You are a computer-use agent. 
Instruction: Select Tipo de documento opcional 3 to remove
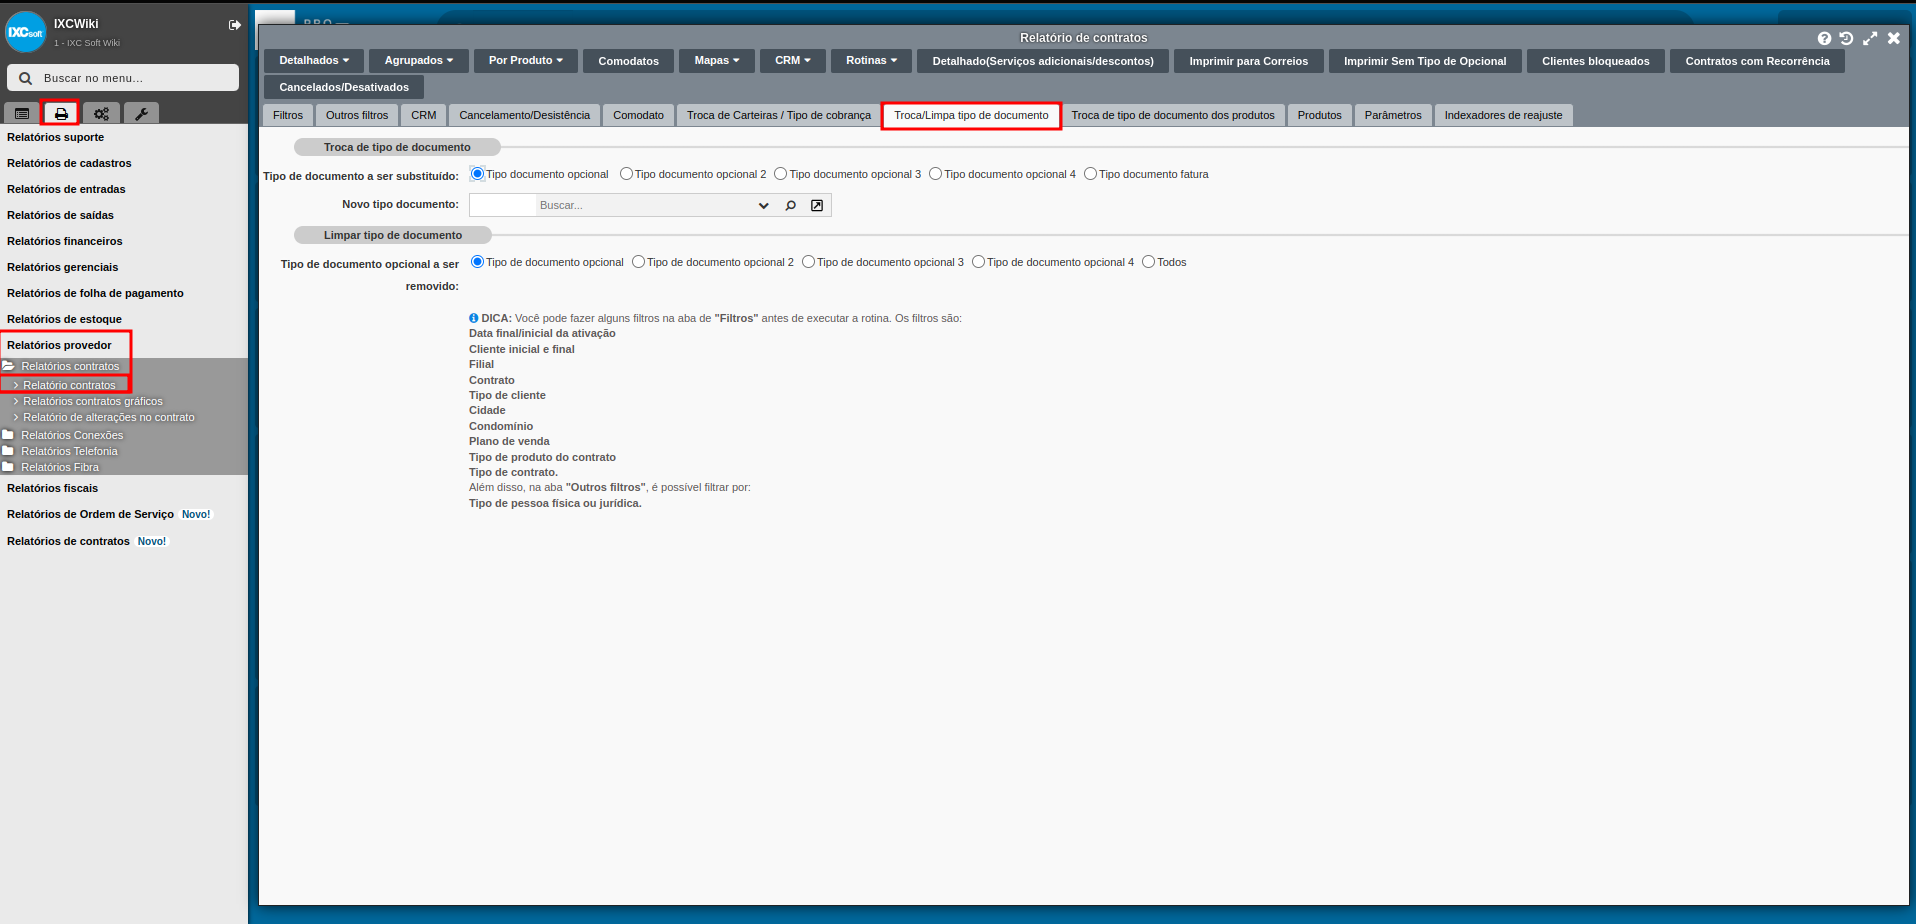(x=808, y=262)
